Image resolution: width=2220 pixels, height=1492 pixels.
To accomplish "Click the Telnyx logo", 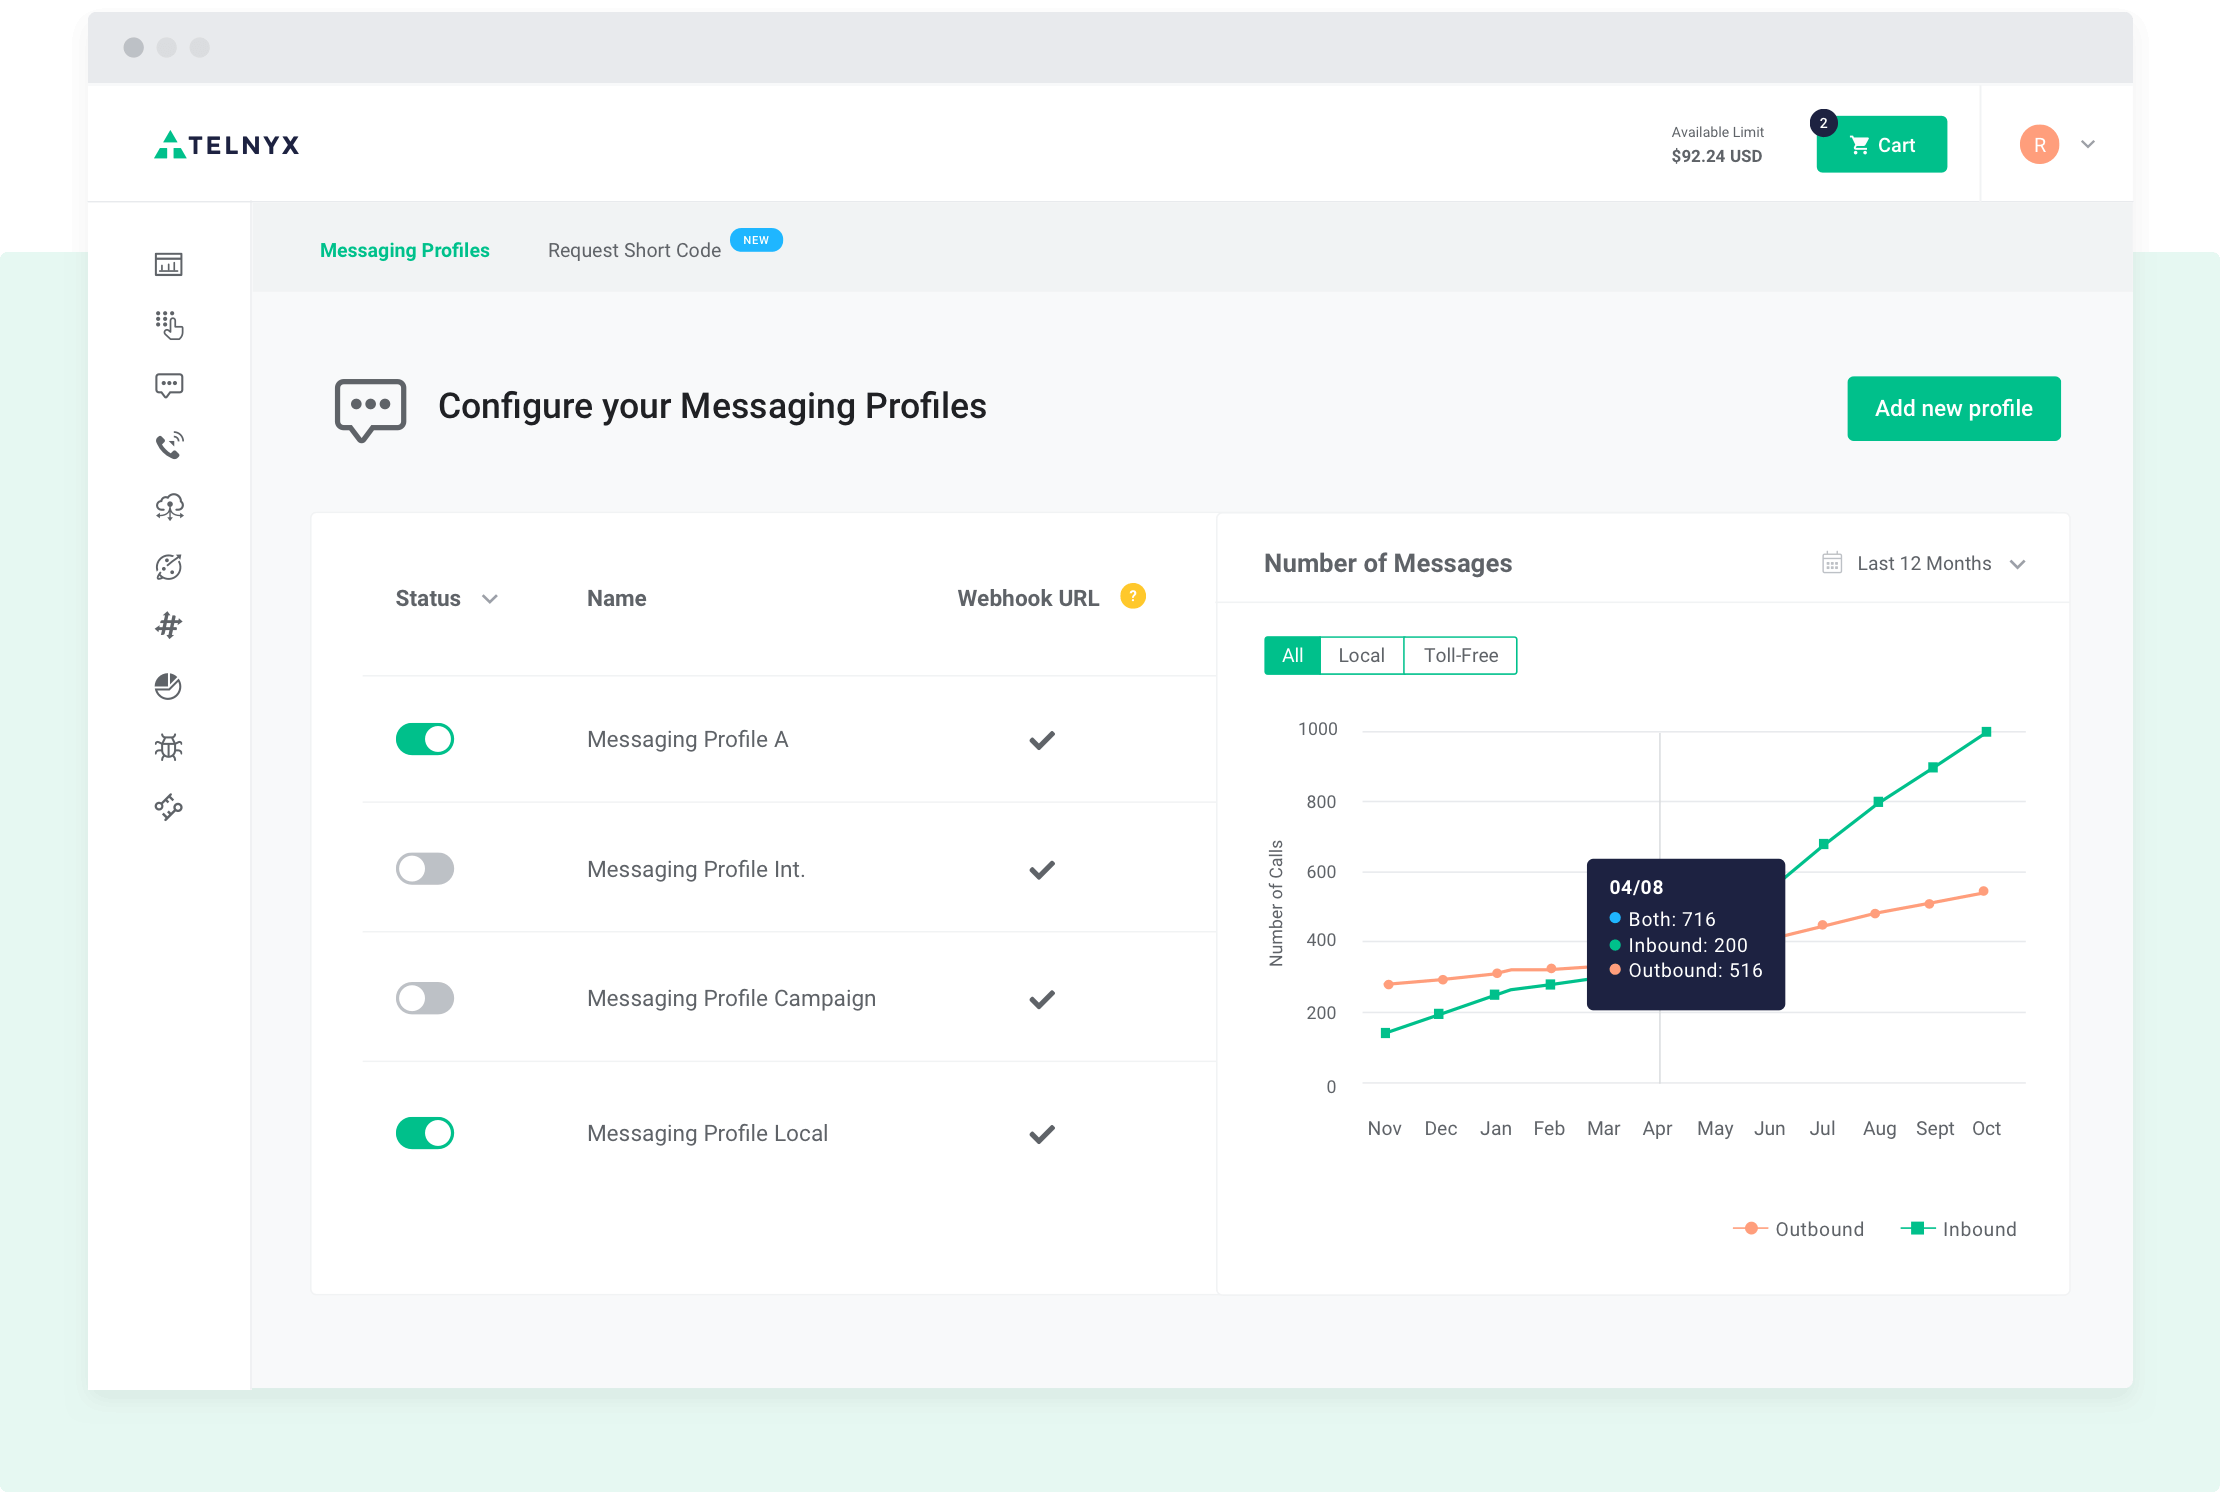I will pyautogui.click(x=227, y=145).
